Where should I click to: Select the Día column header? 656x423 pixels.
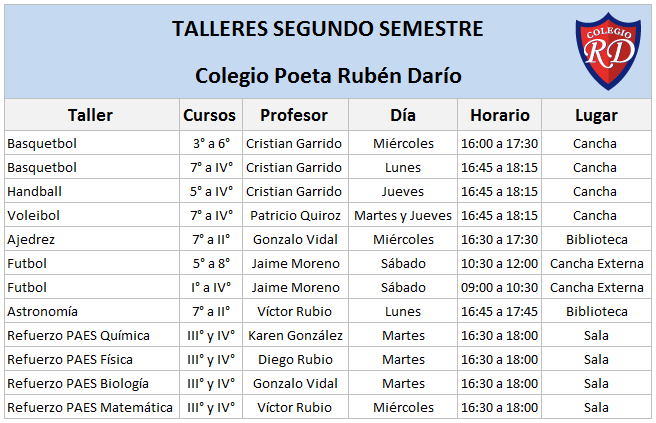(403, 115)
